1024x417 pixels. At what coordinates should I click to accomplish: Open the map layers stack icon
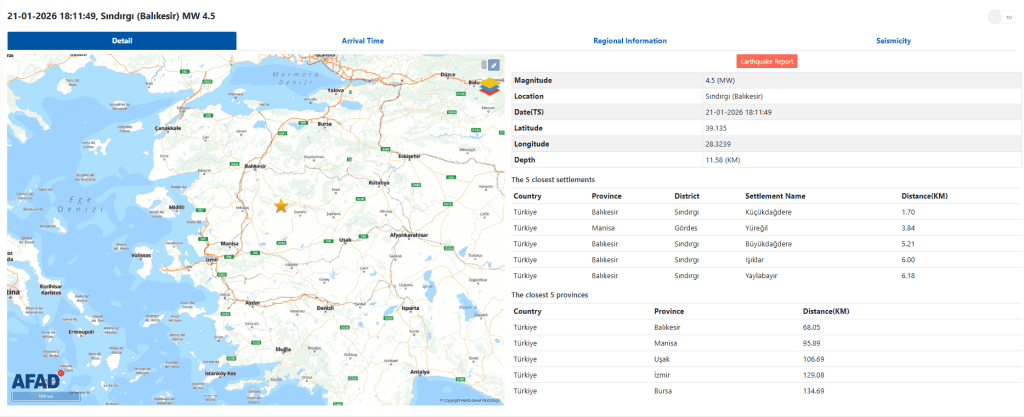click(489, 87)
